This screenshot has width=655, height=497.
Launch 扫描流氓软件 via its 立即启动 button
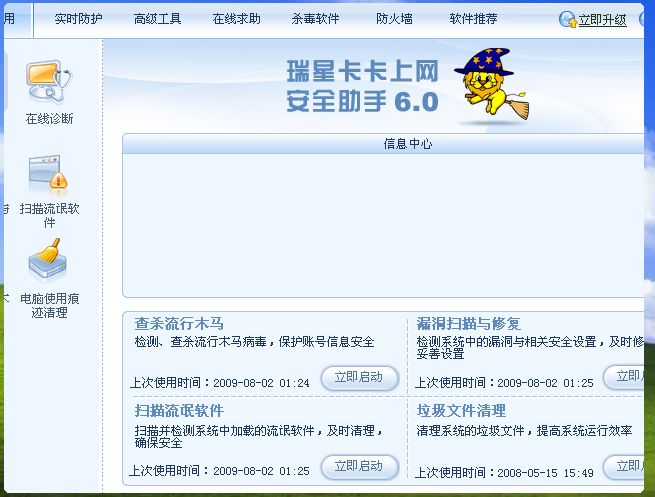click(x=359, y=466)
